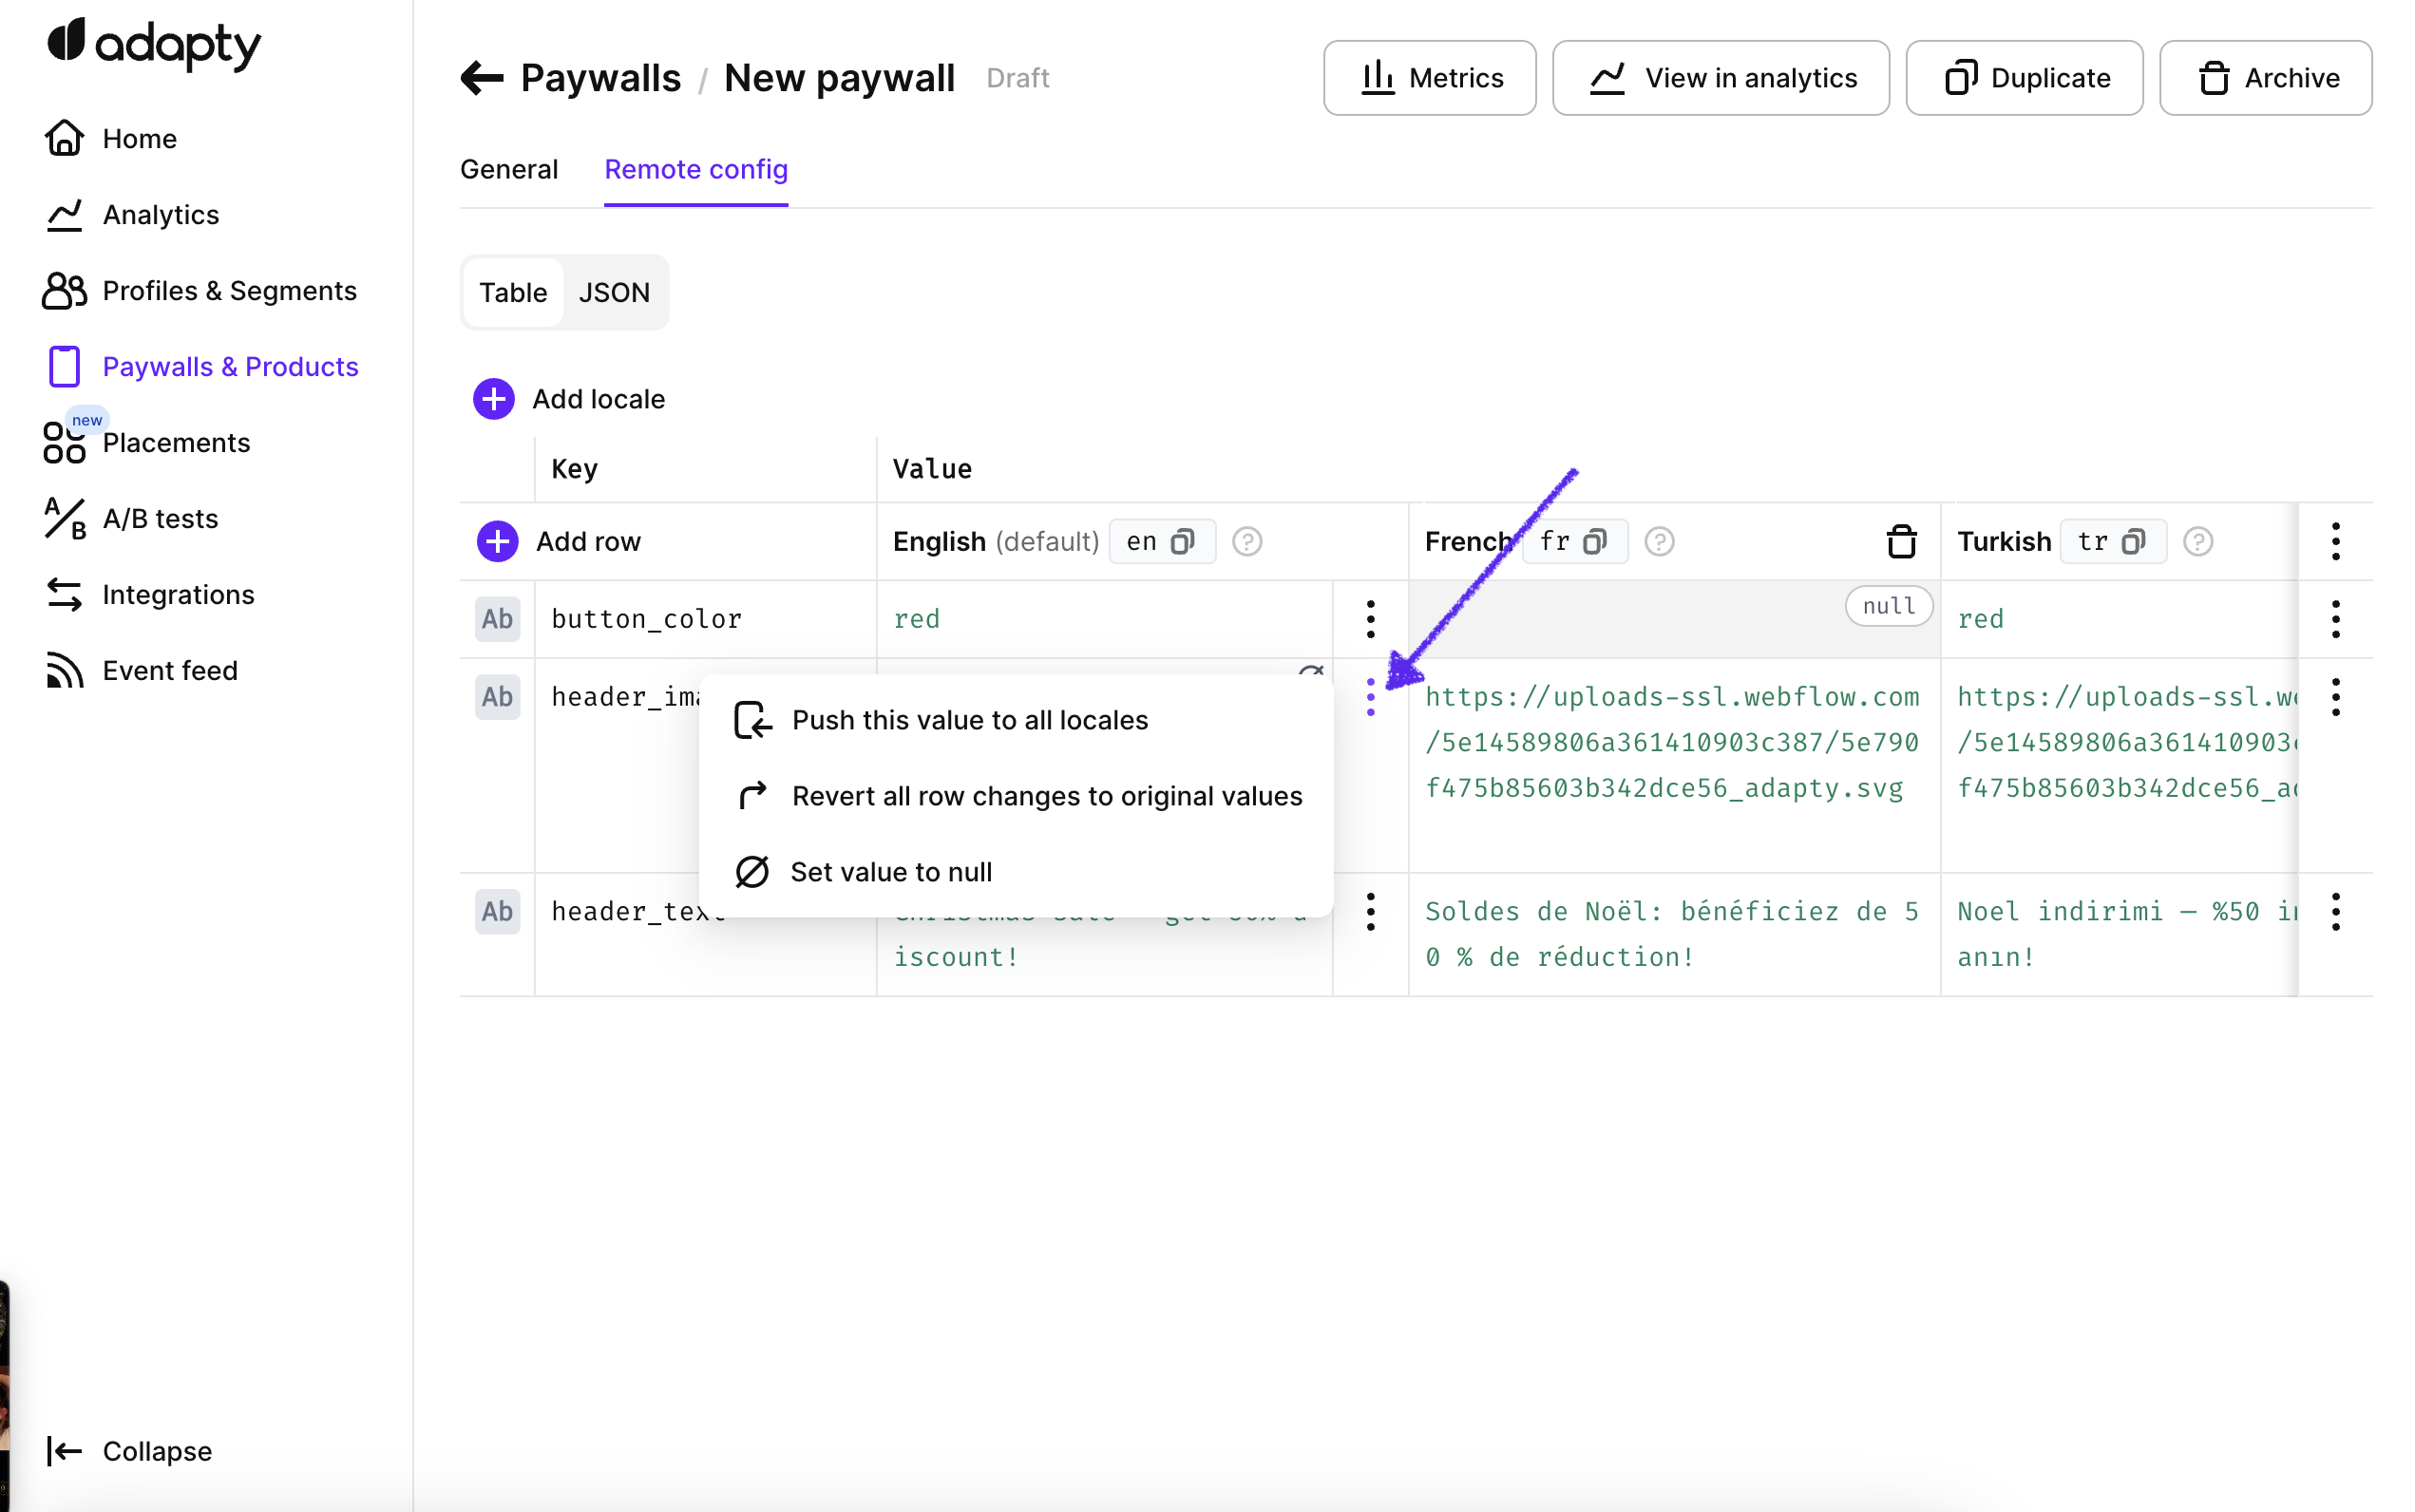Open three-dot menu for button_color English value
Viewport: 2415px width, 1512px height.
pyautogui.click(x=1370, y=619)
